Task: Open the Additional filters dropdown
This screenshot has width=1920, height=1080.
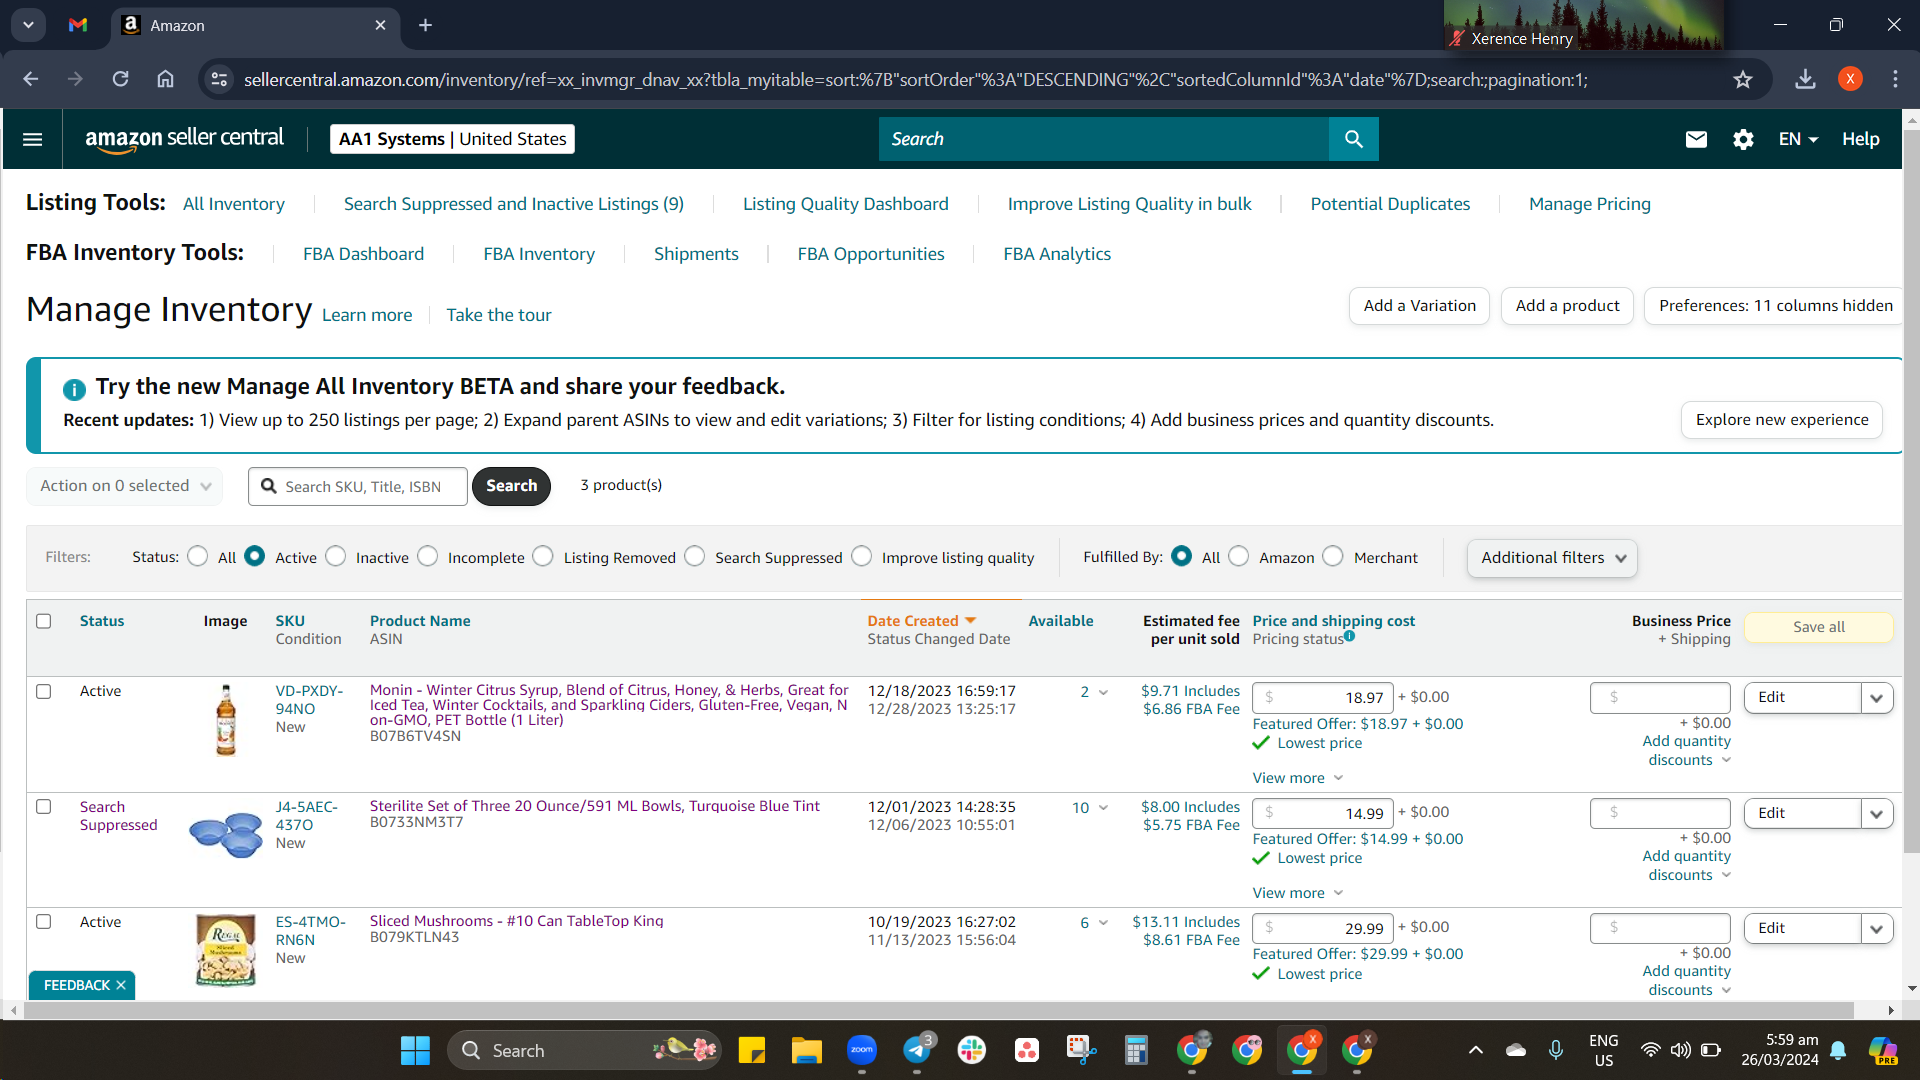Action: (1552, 558)
